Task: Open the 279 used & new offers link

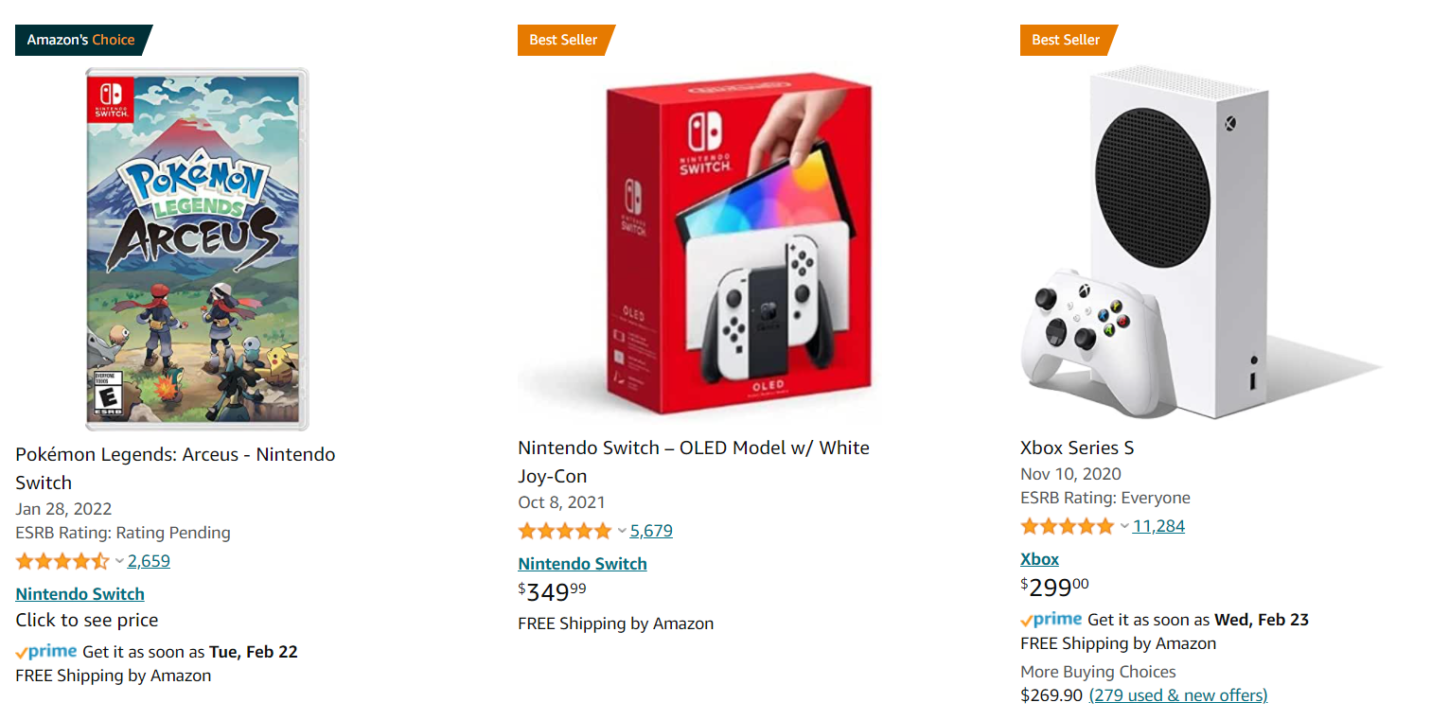Action: click(1178, 695)
